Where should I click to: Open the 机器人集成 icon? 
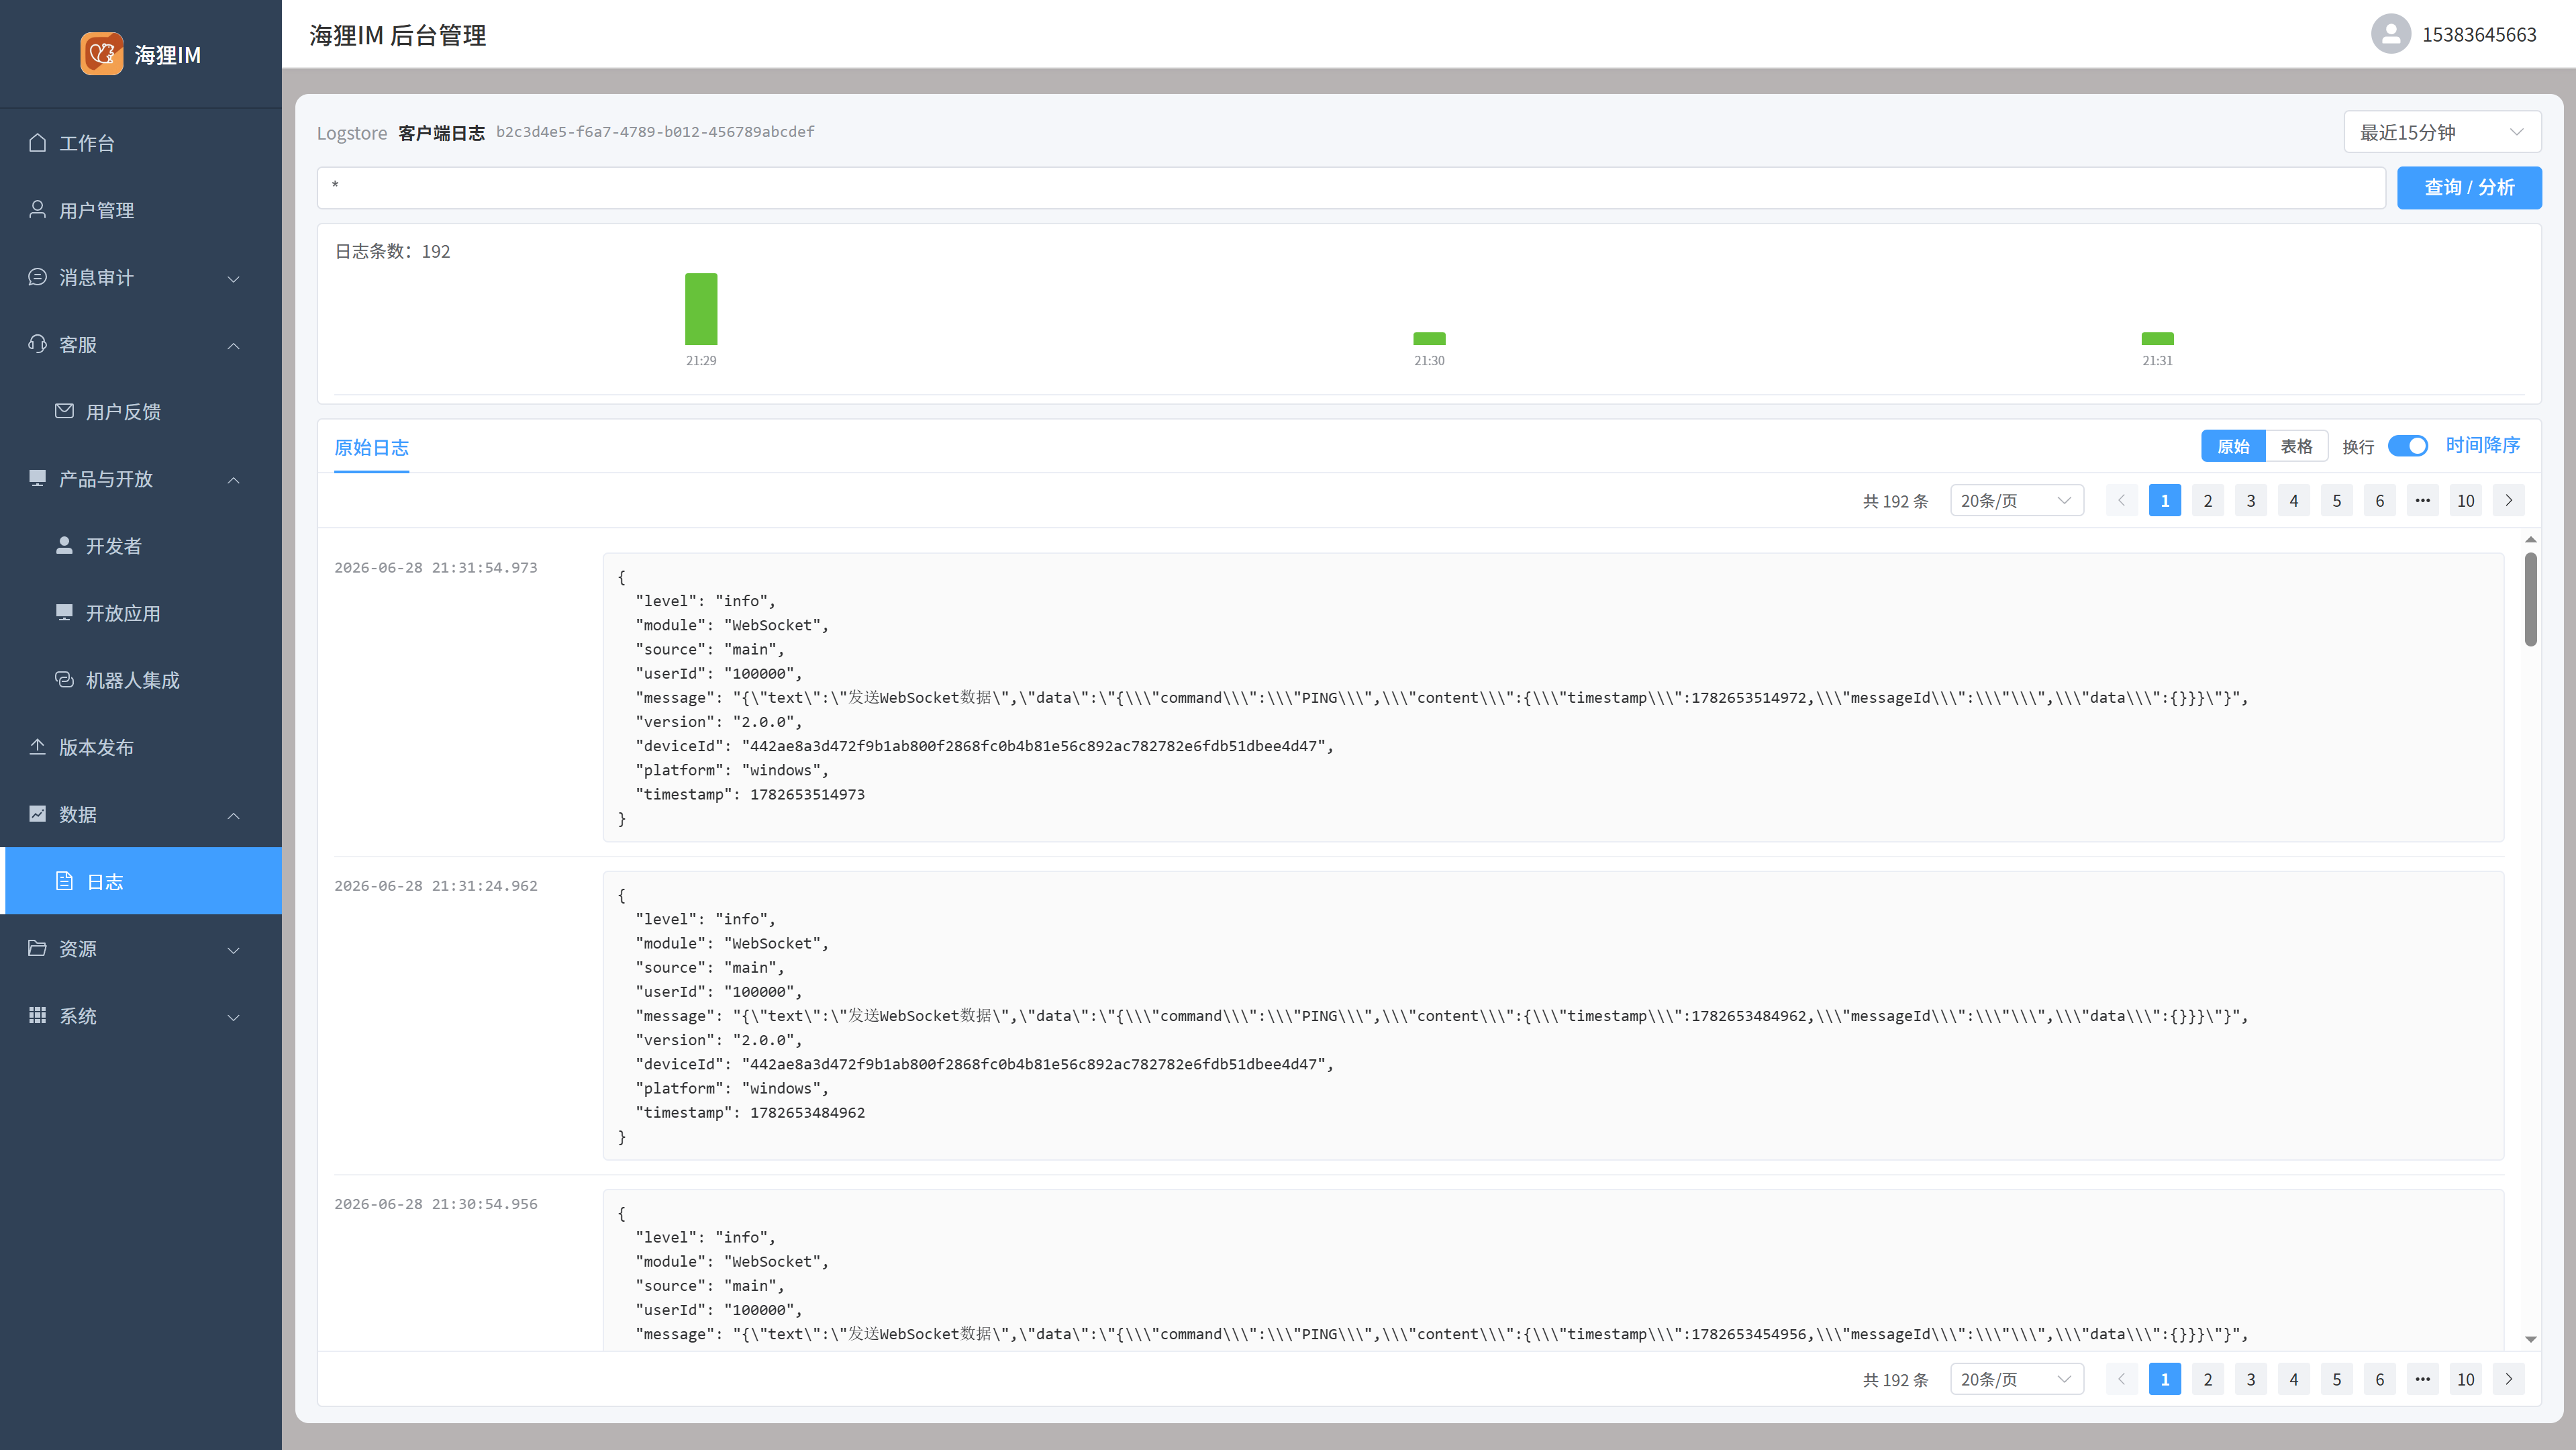(64, 680)
